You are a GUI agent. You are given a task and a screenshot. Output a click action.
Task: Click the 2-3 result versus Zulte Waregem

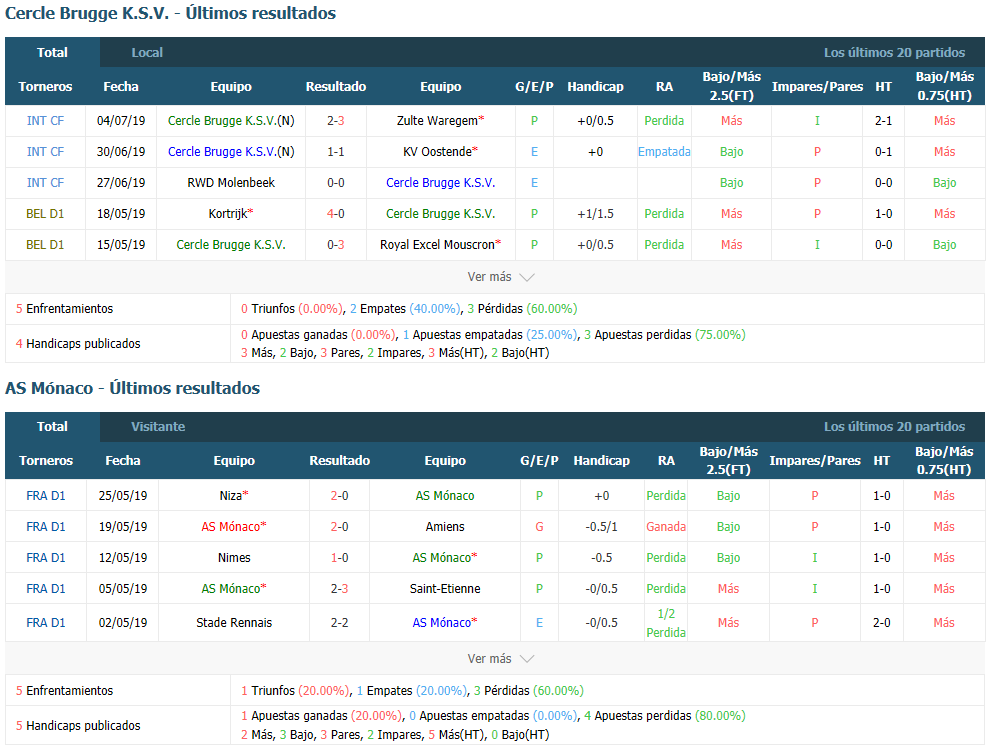click(x=336, y=121)
